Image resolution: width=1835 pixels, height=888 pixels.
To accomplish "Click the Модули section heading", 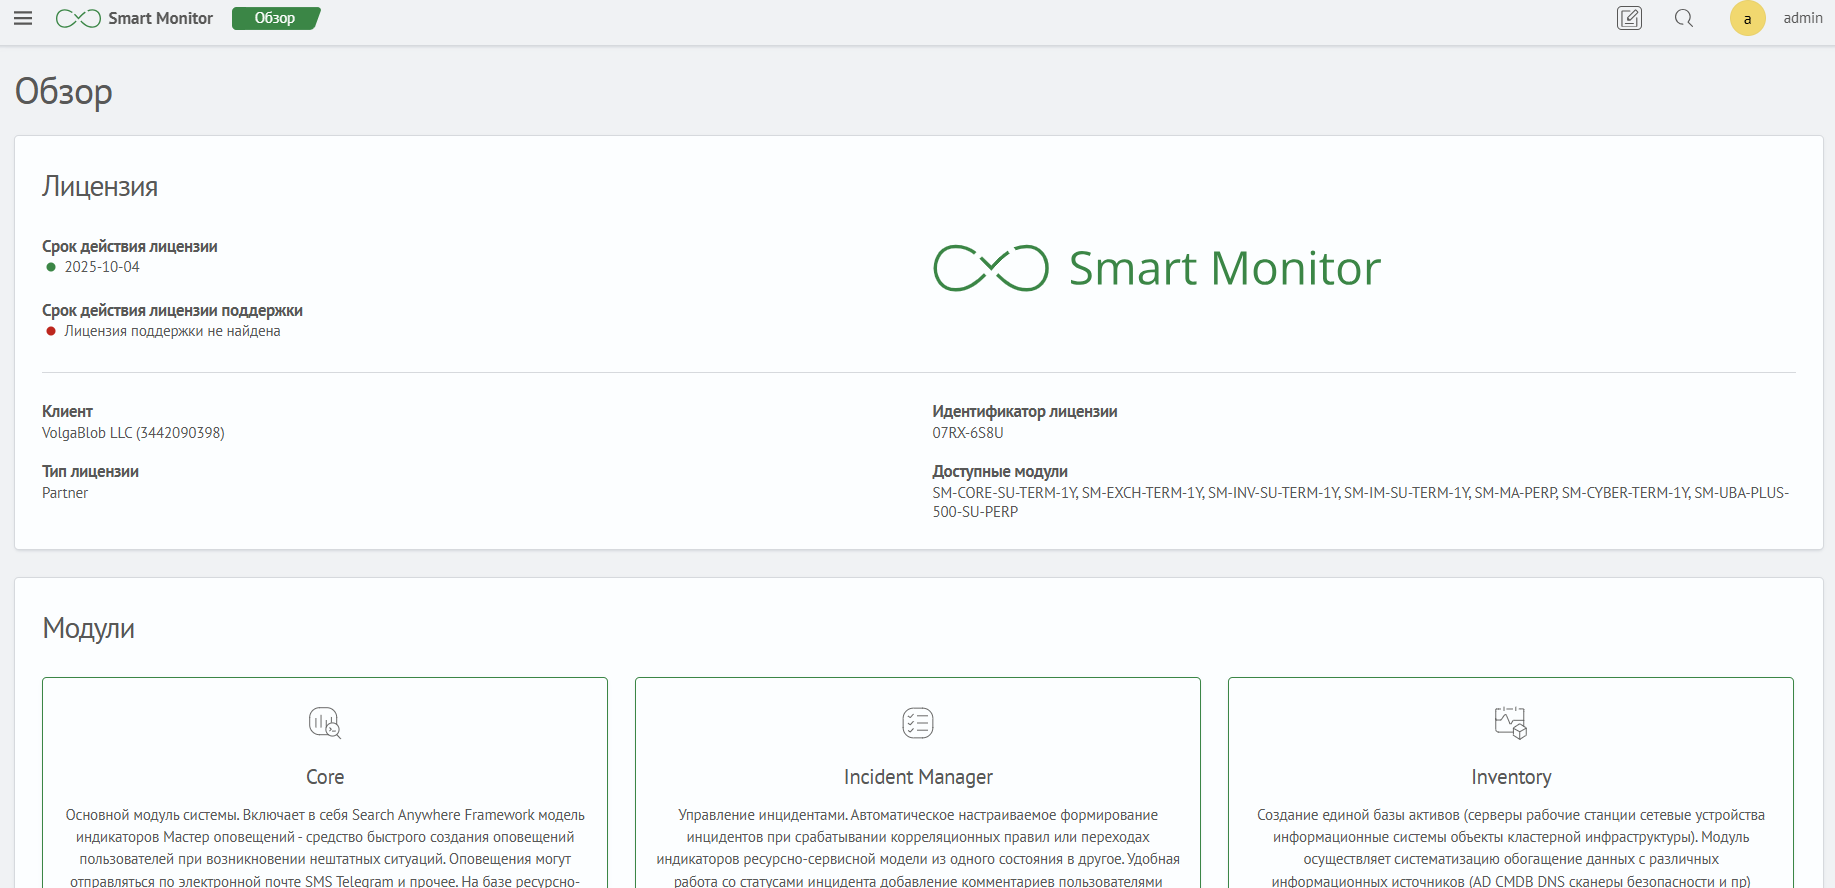I will pyautogui.click(x=88, y=629).
